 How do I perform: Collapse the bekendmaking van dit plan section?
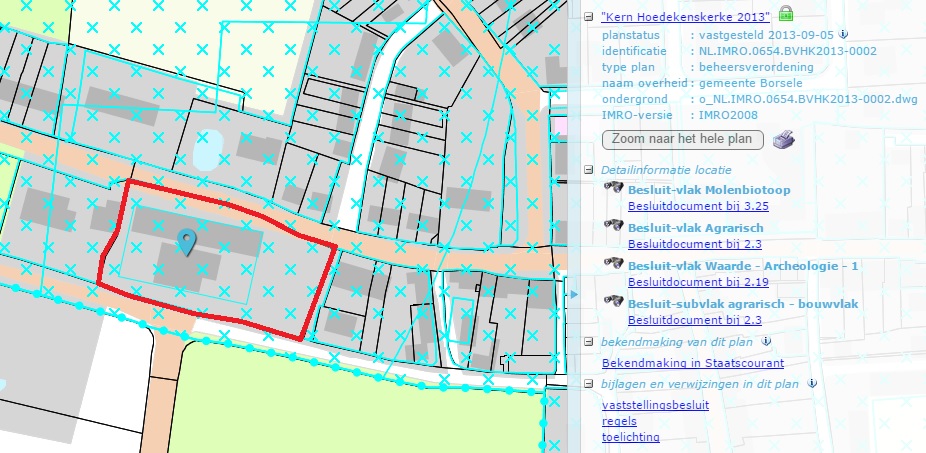(x=590, y=343)
